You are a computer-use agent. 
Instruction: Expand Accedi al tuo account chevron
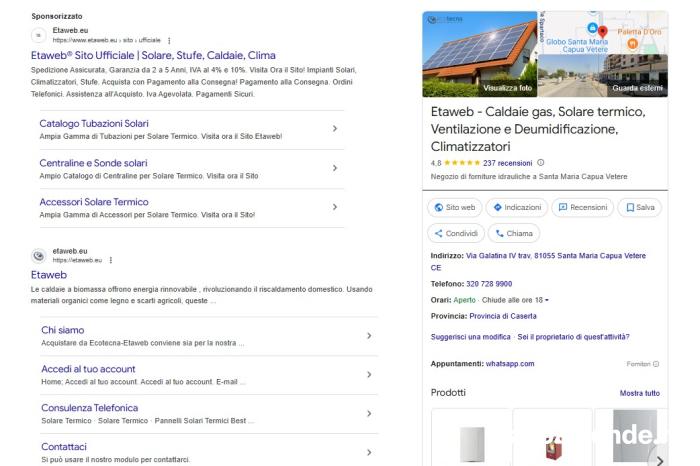coord(369,374)
